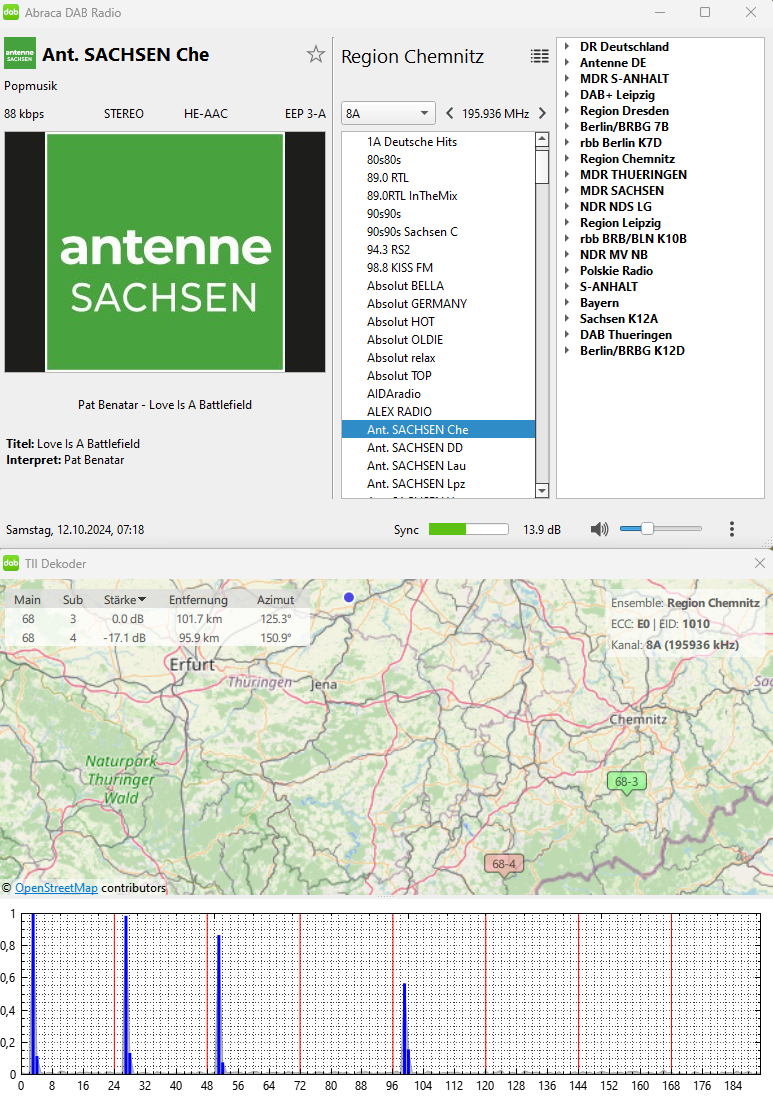This screenshot has height=1096, width=773.
Task: Expand the rbb Berlin K7D ensemble
Action: [x=567, y=143]
